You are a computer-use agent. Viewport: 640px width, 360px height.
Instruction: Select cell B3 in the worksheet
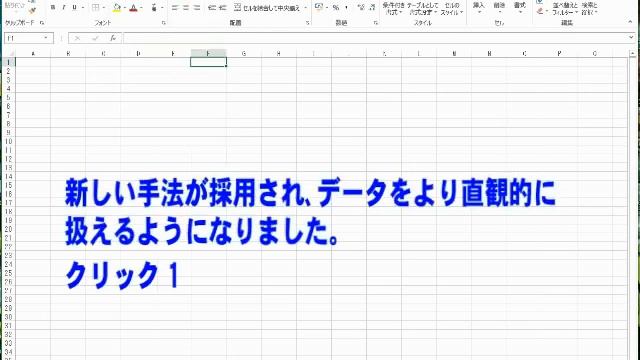68,80
